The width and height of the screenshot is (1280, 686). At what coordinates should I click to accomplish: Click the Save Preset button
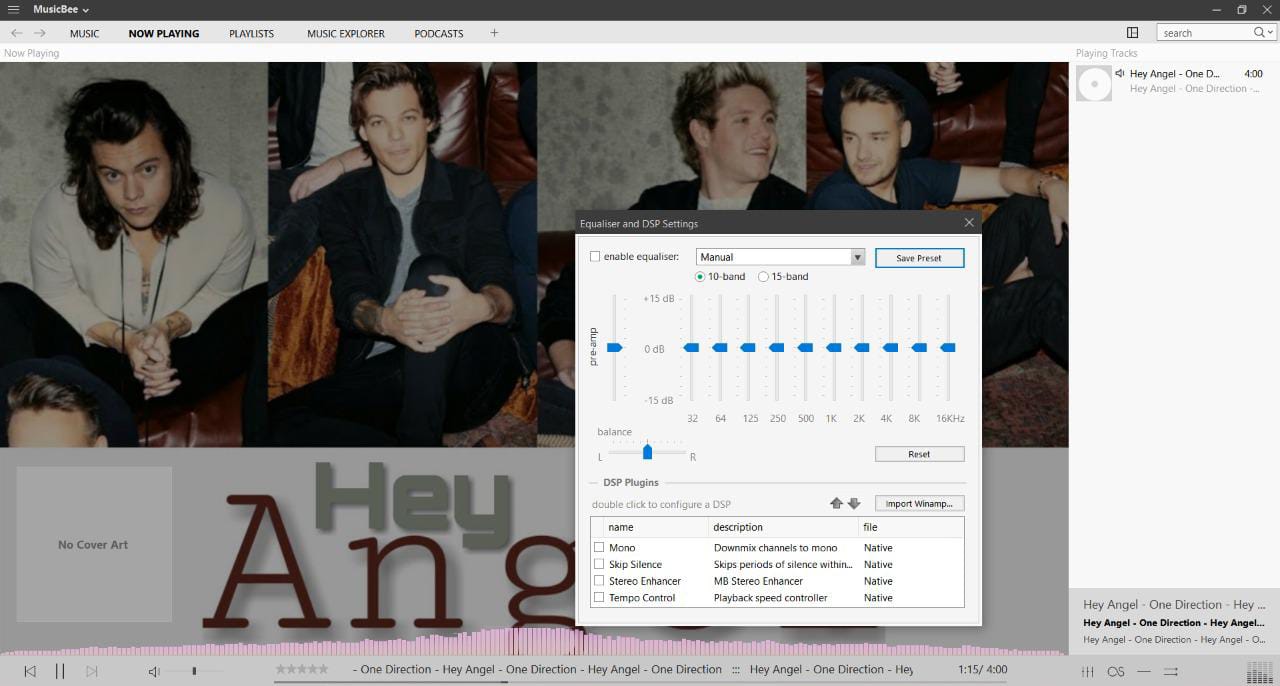pos(919,258)
